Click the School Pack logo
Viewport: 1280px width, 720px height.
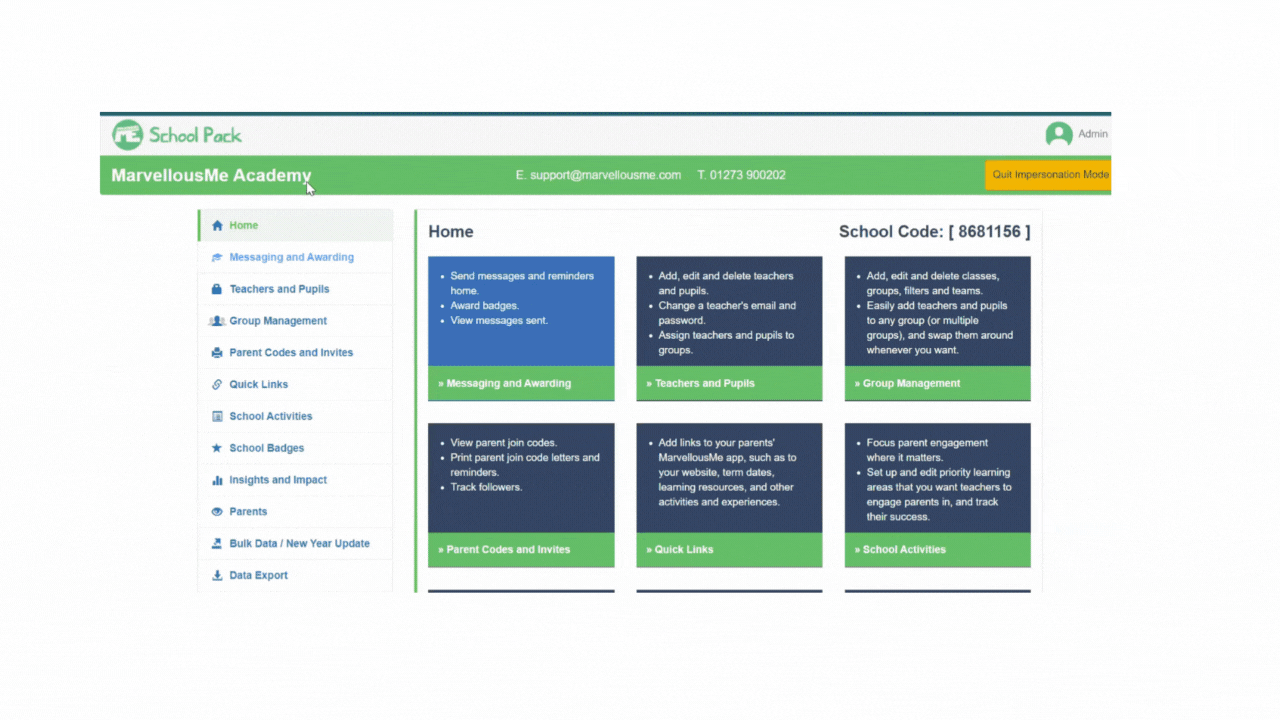[x=177, y=135]
